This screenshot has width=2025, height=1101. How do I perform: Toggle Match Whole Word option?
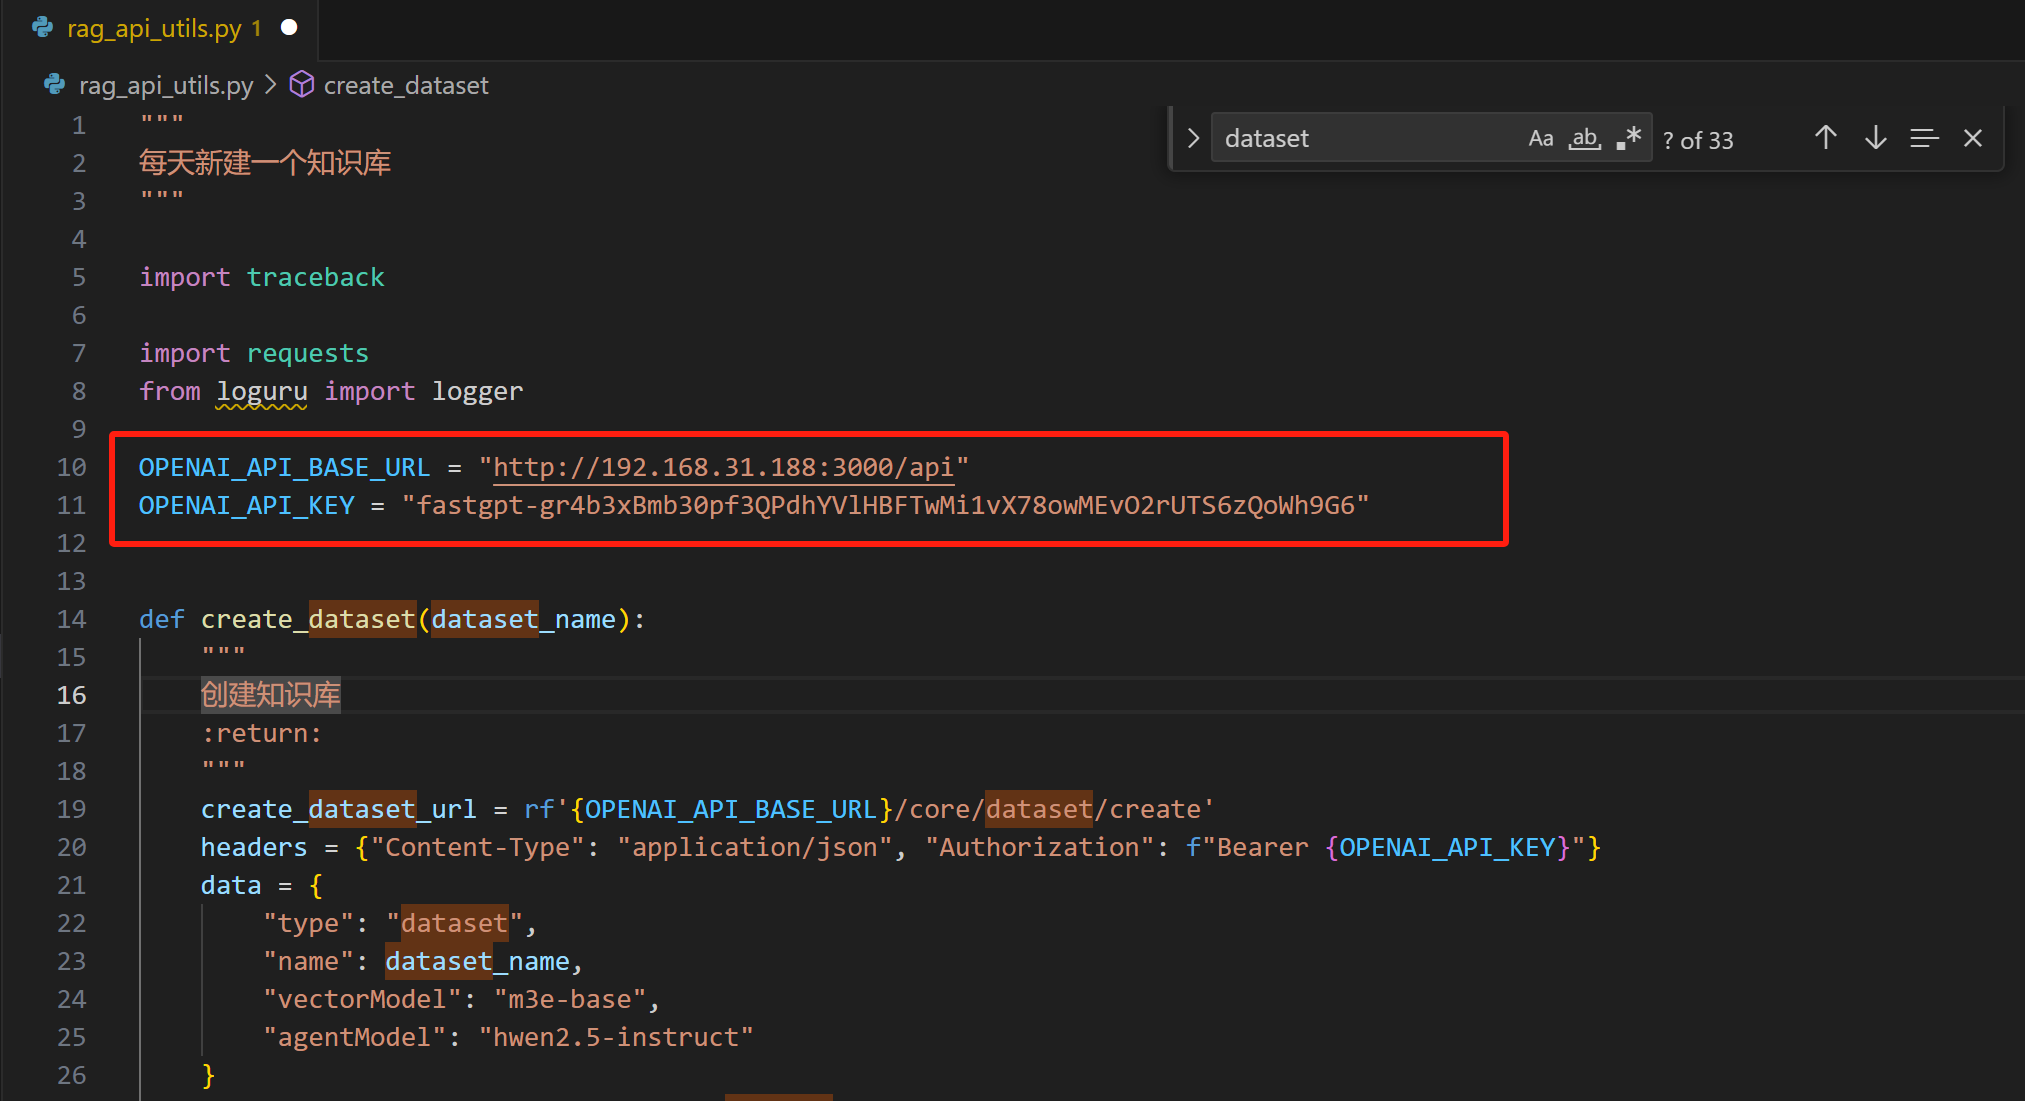point(1585,139)
